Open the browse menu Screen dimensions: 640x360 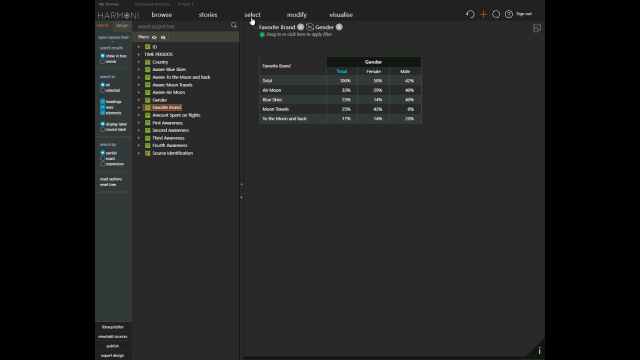pos(162,15)
